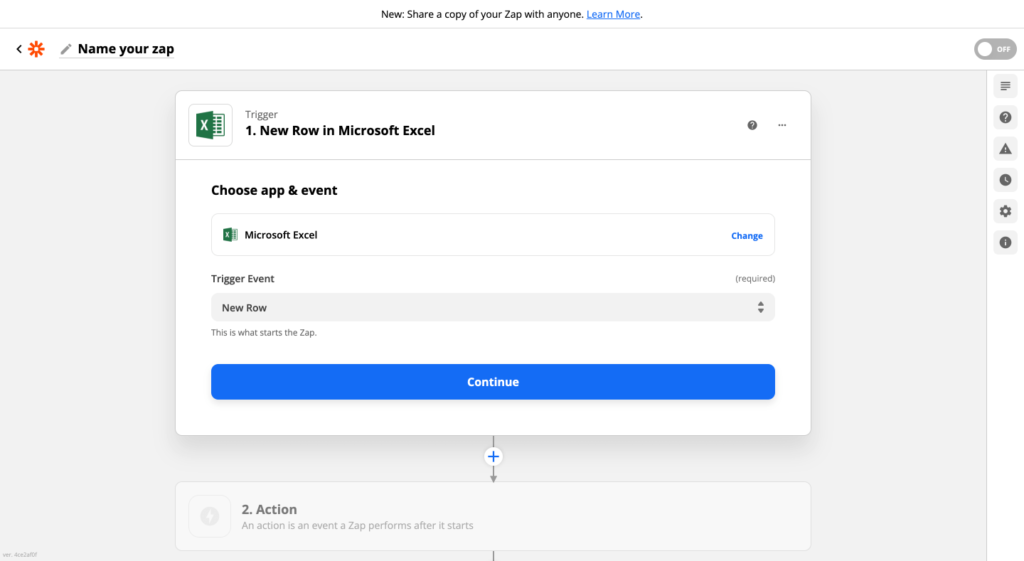Click the Excel icon in trigger header
Screen dimensions: 1024x561
click(210, 125)
